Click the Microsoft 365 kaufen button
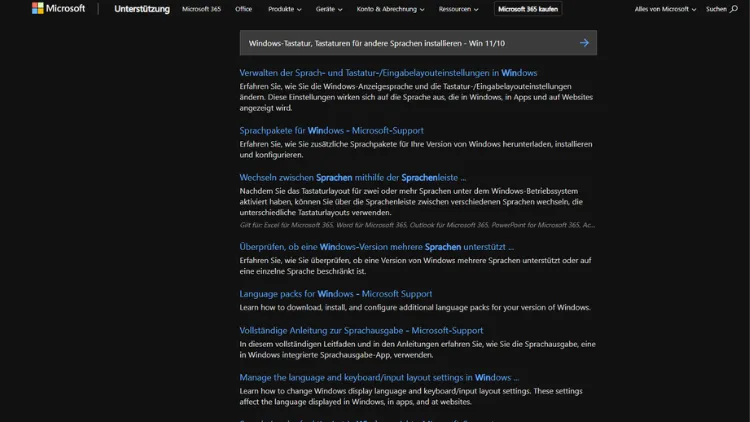The image size is (750, 422). pyautogui.click(x=528, y=9)
